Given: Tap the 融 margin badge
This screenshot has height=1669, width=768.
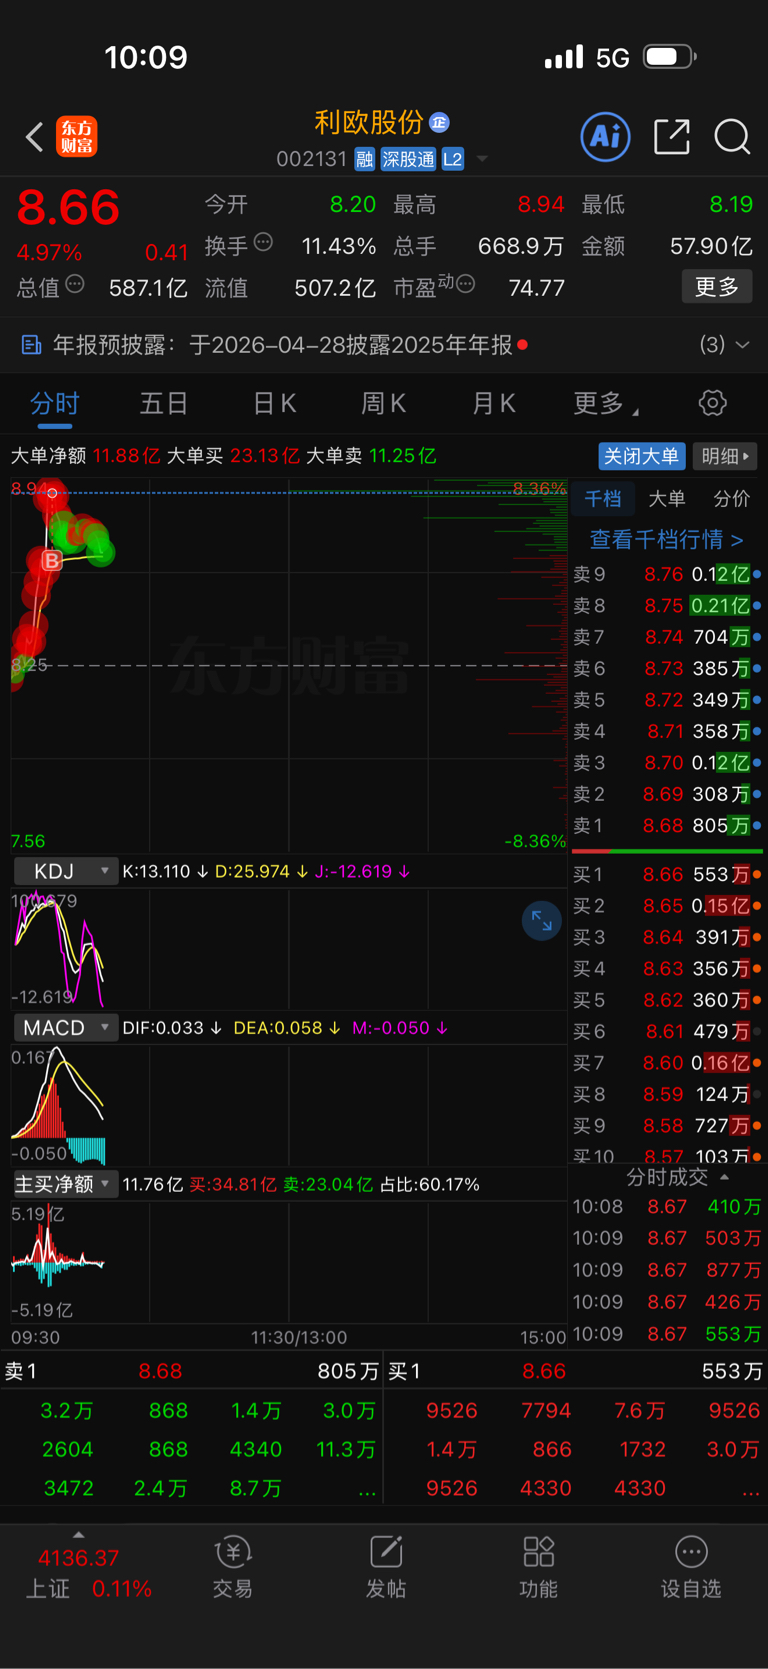Looking at the screenshot, I should point(365,159).
